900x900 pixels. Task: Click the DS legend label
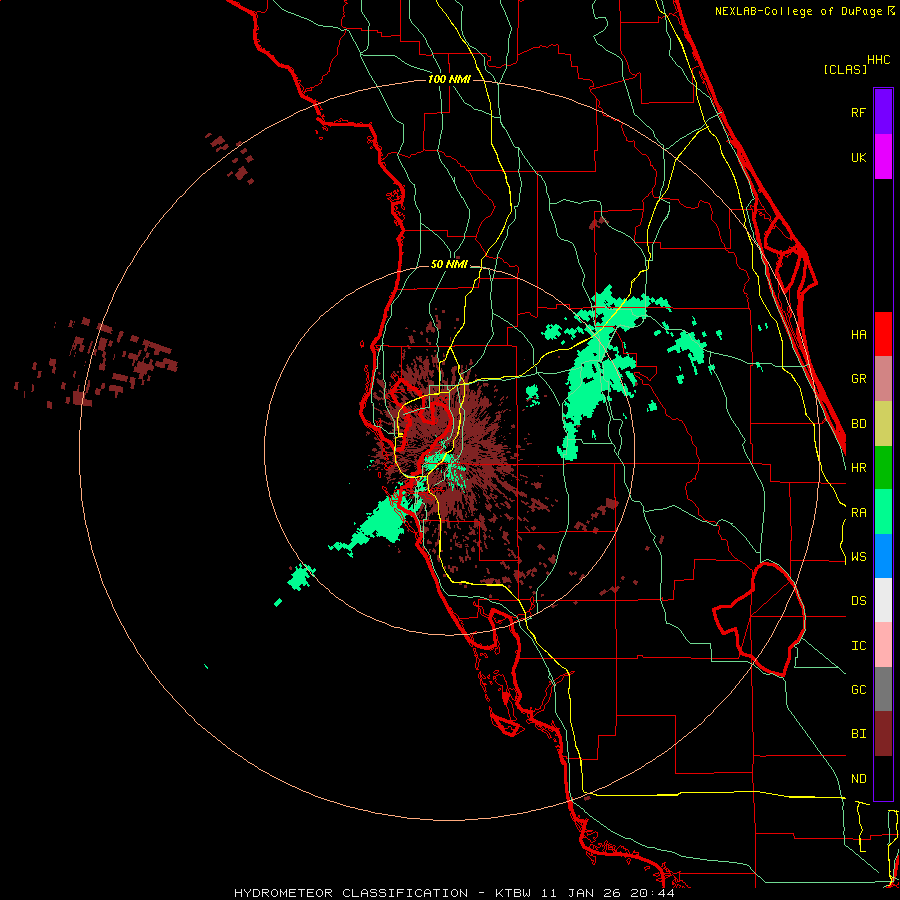tap(858, 601)
